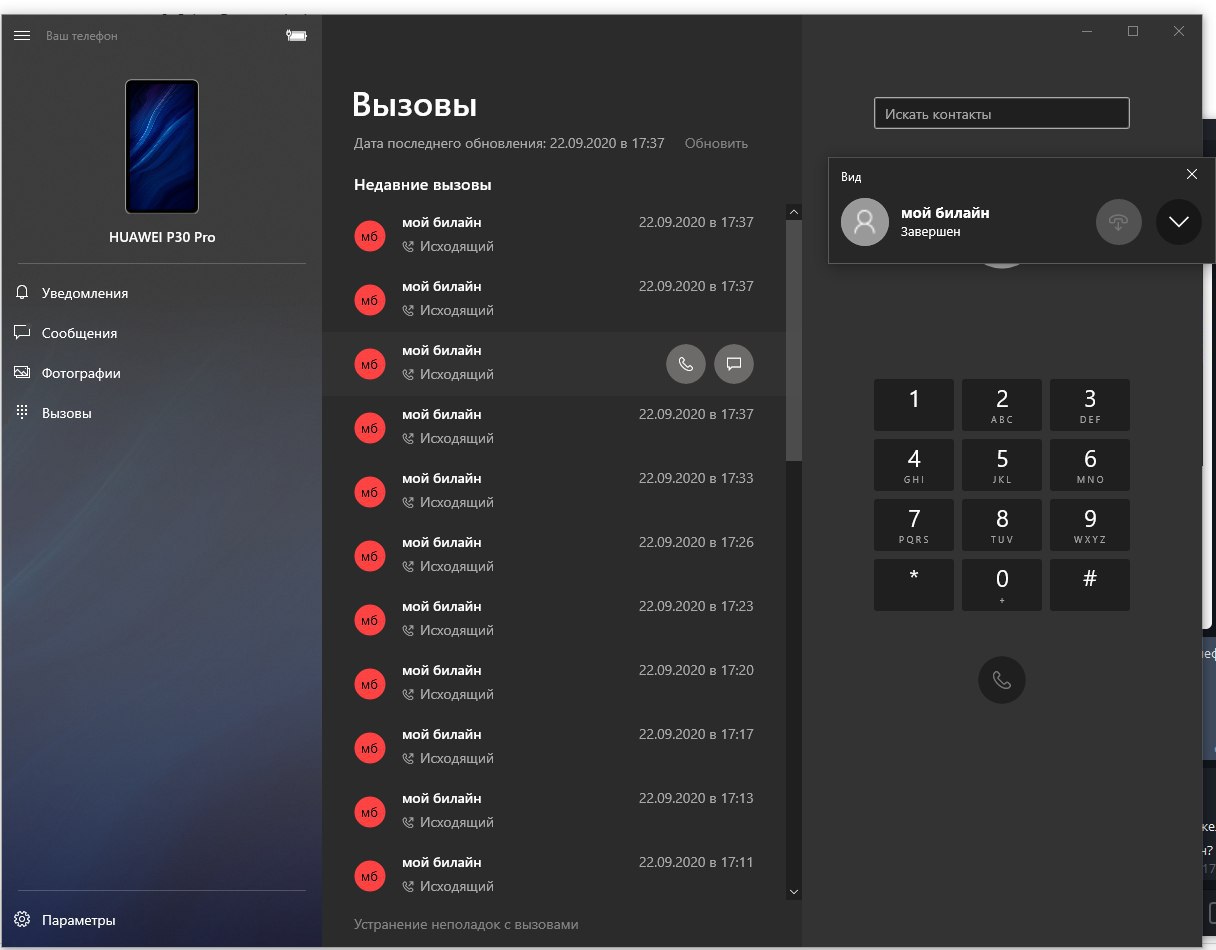
Task: Click the round call button below keypad
Action: tap(1002, 681)
